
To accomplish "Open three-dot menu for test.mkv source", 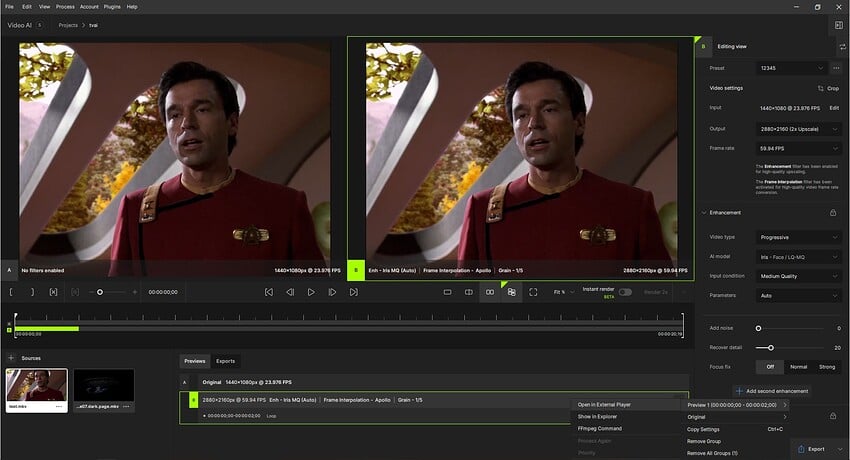I will click(59, 407).
